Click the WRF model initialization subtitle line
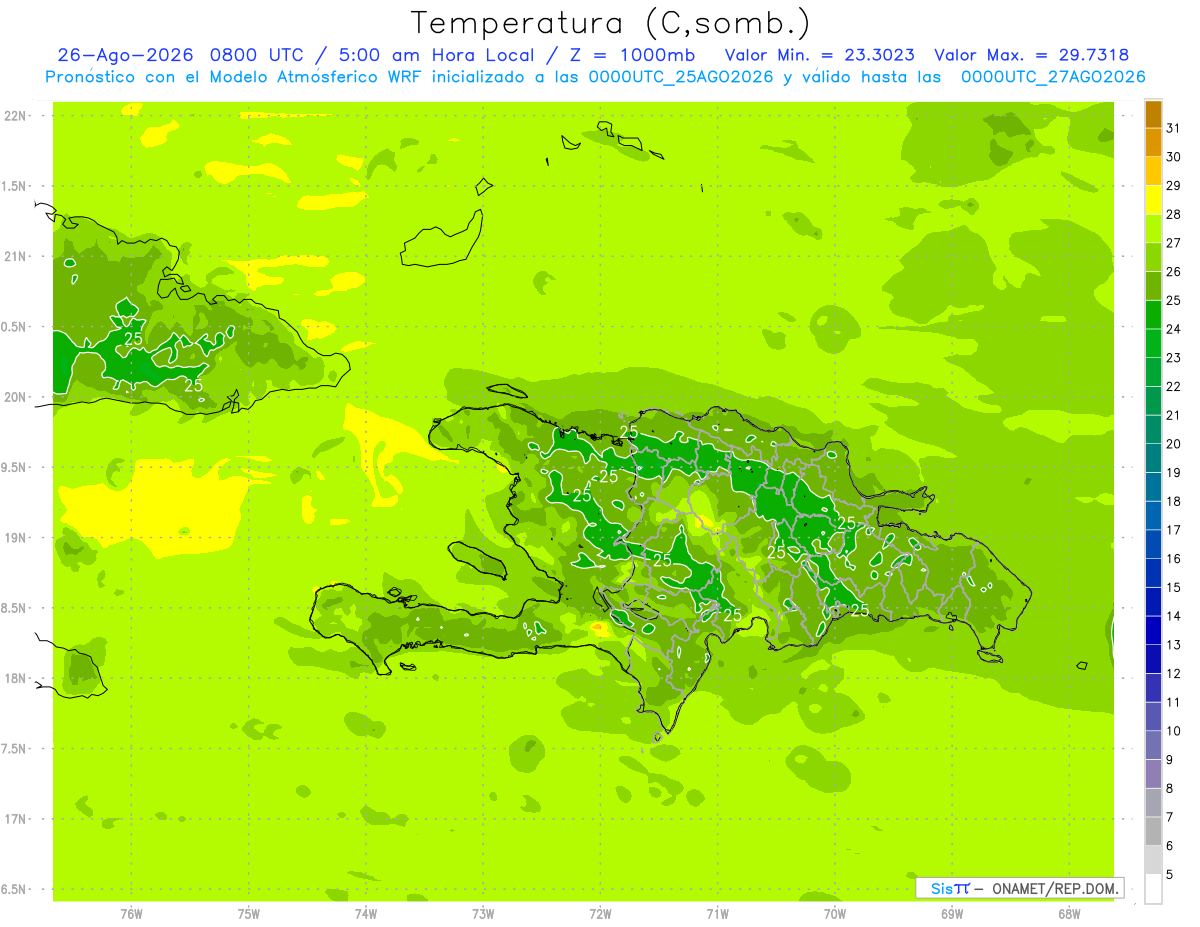The width and height of the screenshot is (1200, 927). coord(595,77)
